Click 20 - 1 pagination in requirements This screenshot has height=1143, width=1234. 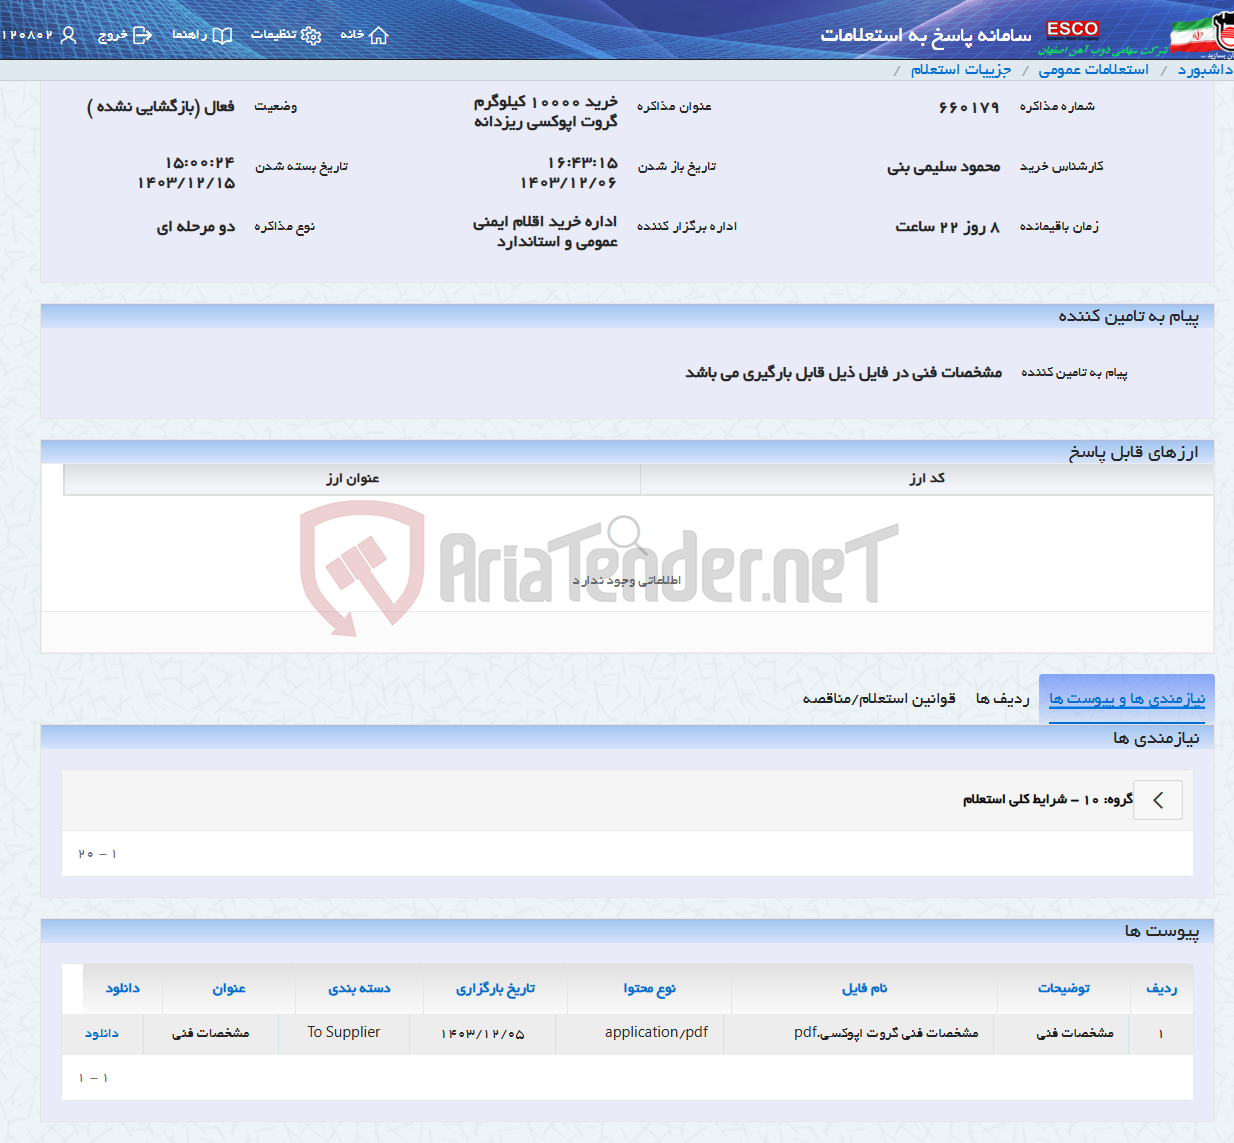pyautogui.click(x=97, y=854)
